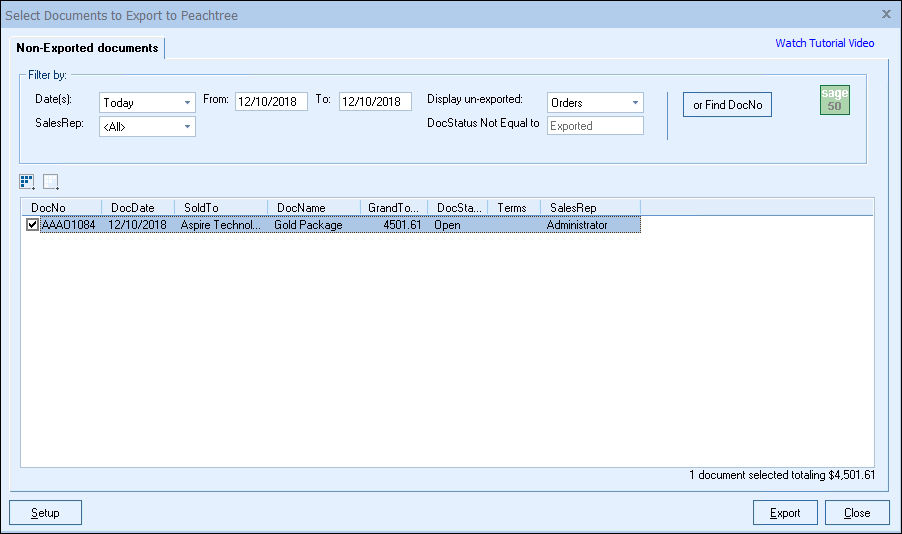Viewport: 902px width, 534px height.
Task: Click the Close button at bottom right
Action: [x=856, y=513]
